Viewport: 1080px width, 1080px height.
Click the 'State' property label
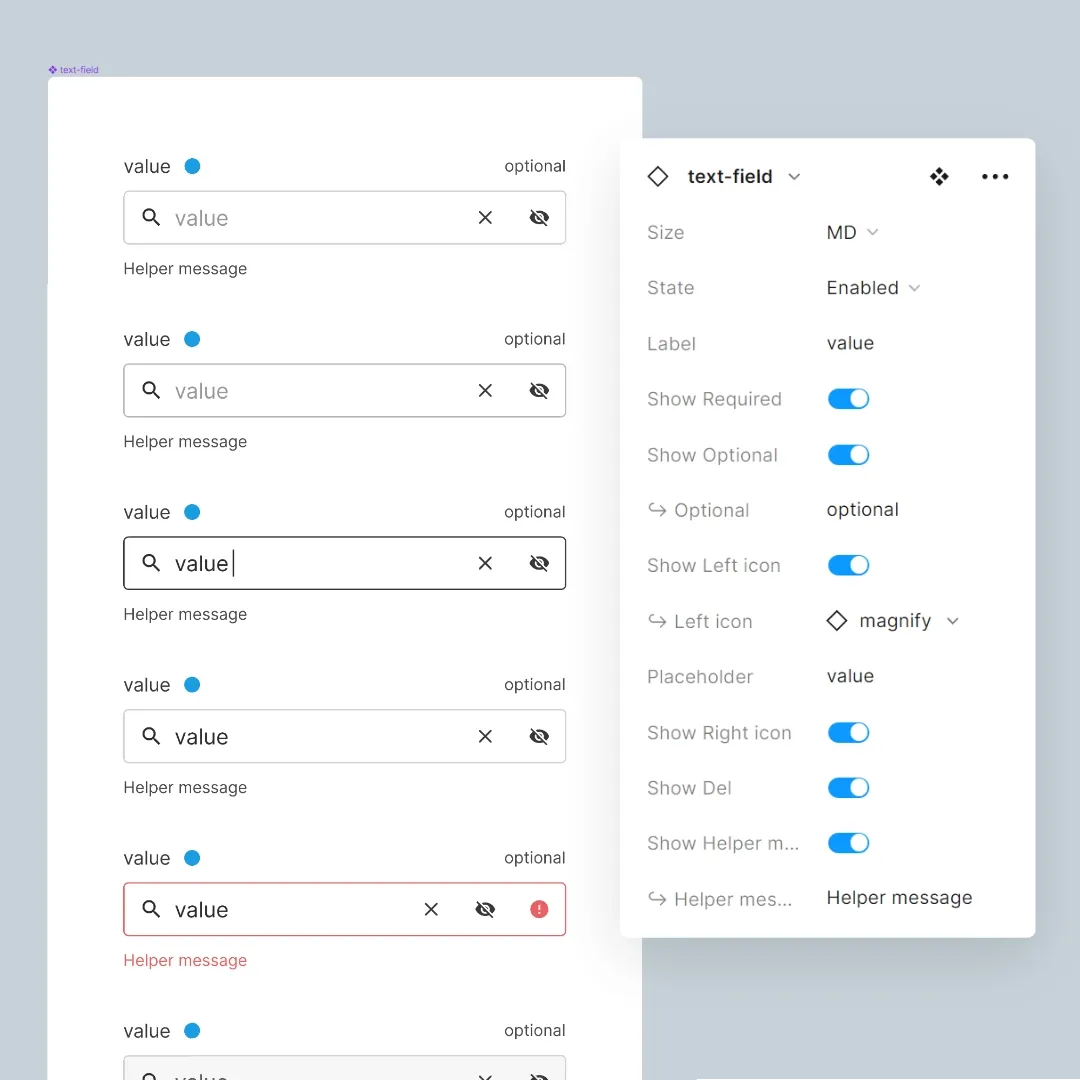(x=670, y=287)
